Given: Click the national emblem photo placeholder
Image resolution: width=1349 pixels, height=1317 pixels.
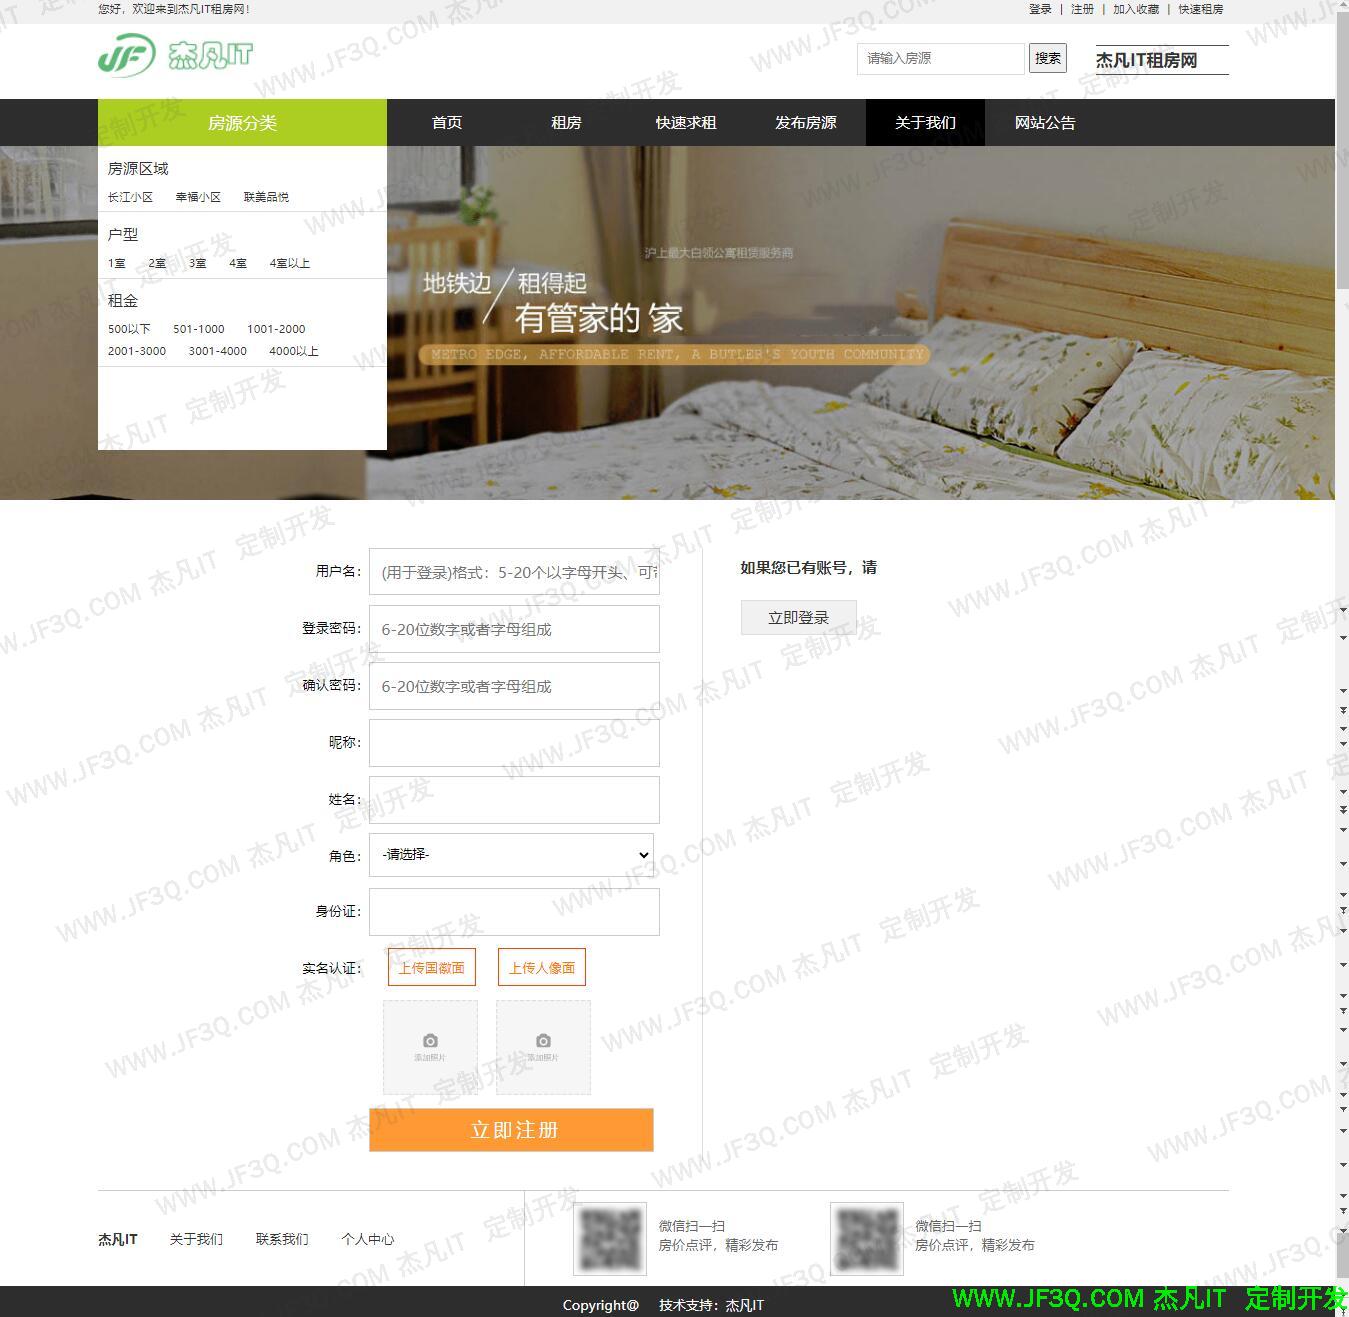Looking at the screenshot, I should (x=430, y=1047).
